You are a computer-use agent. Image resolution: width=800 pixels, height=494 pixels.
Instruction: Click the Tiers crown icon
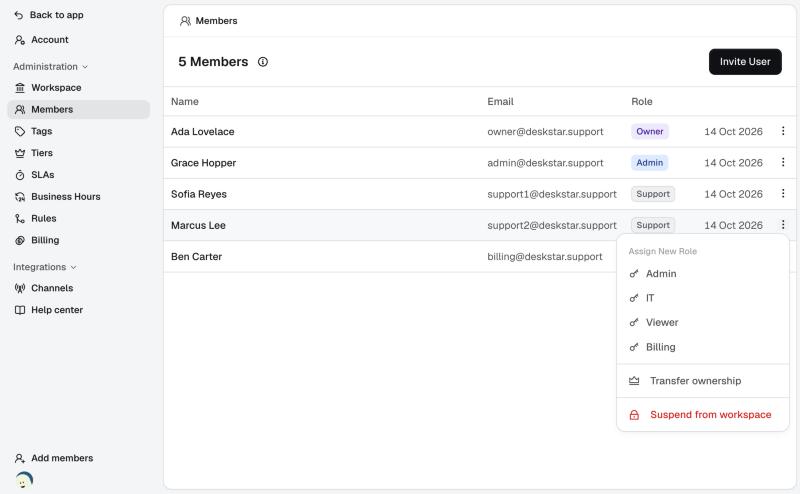[x=20, y=153]
